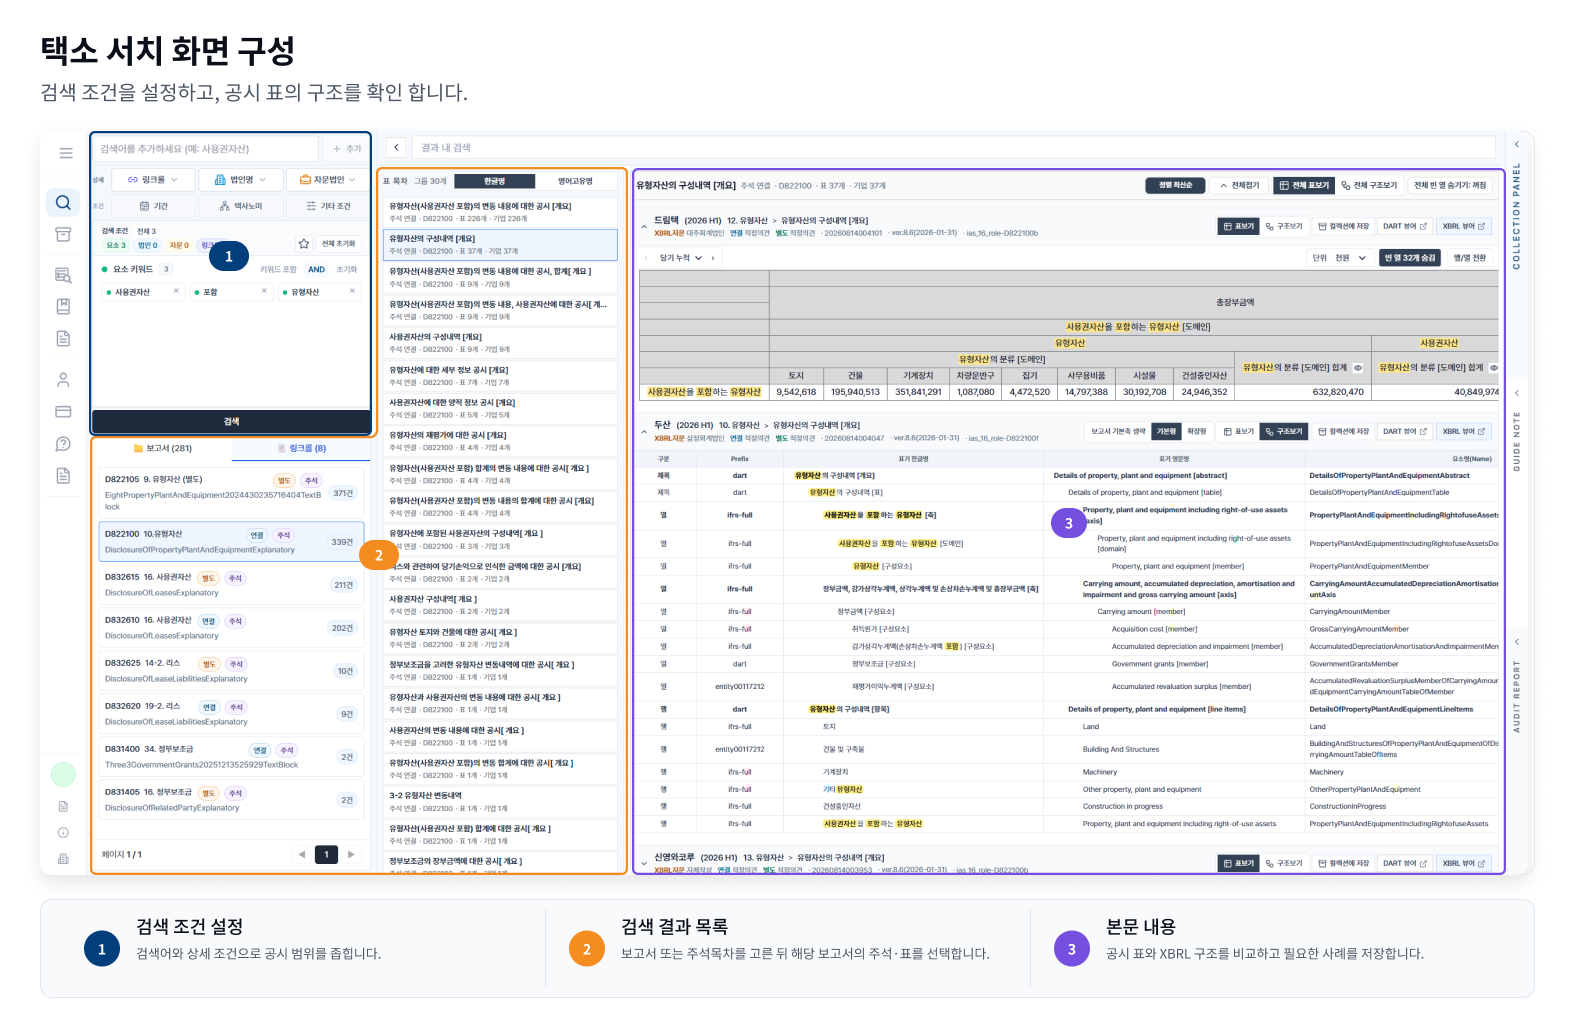Image resolution: width=1575 pixels, height=1028 pixels.
Task: Open the help question bubble icon
Action: 63,444
